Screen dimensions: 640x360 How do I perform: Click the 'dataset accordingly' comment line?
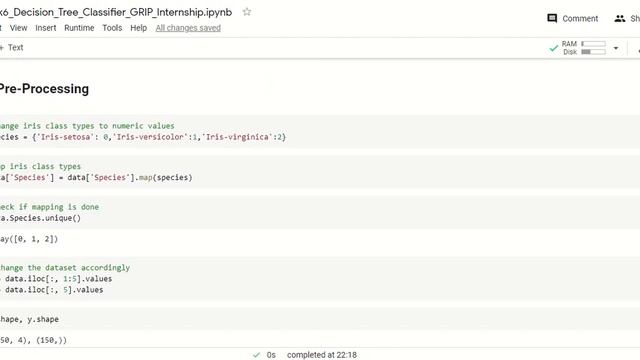coord(65,267)
